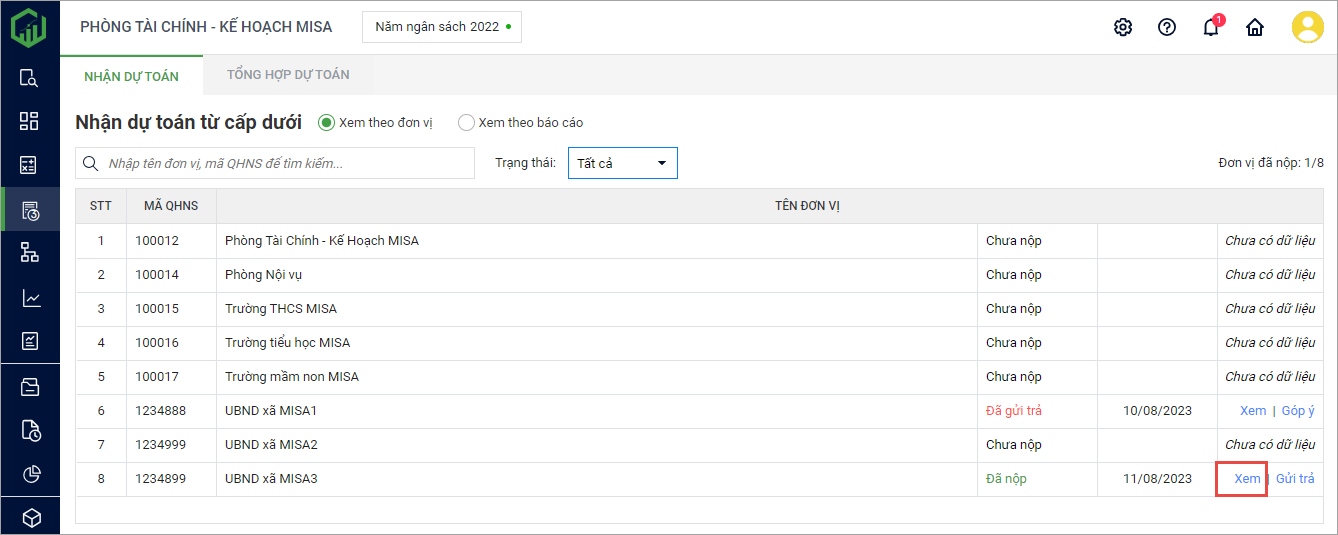Click 'Xem' link for UBND xã MISA3

click(1247, 479)
